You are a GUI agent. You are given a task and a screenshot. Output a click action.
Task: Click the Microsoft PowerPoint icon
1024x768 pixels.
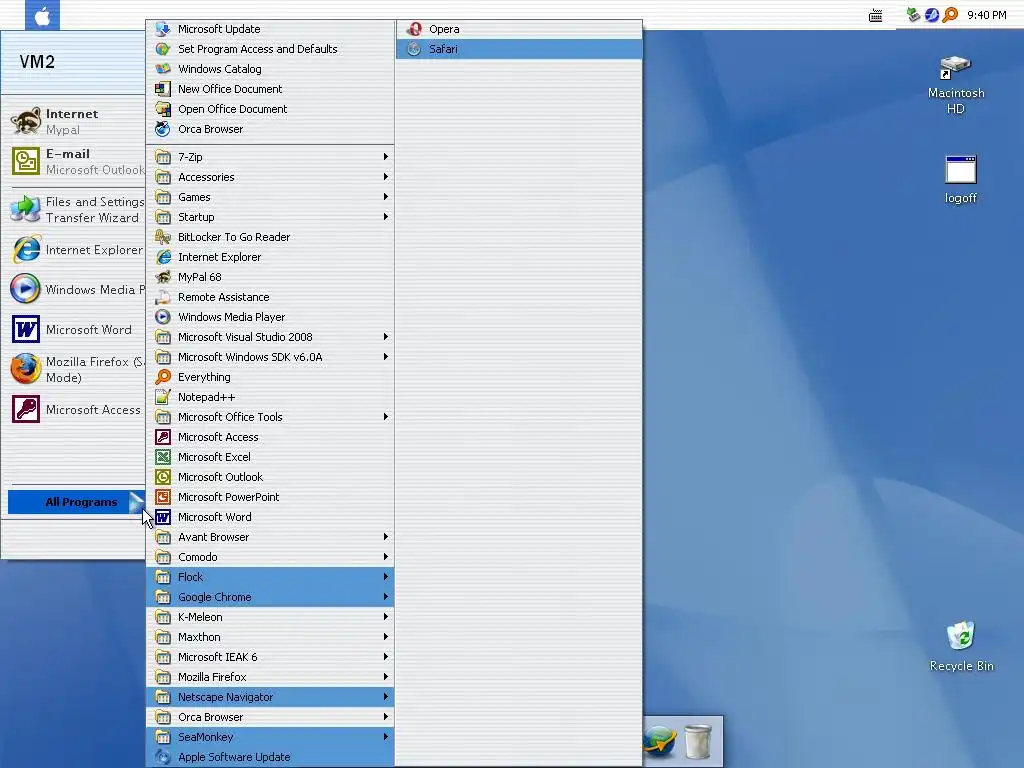point(163,497)
